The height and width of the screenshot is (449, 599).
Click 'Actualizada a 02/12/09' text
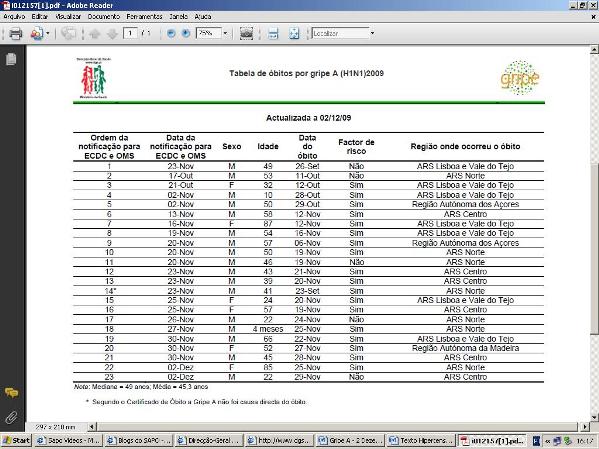point(309,118)
